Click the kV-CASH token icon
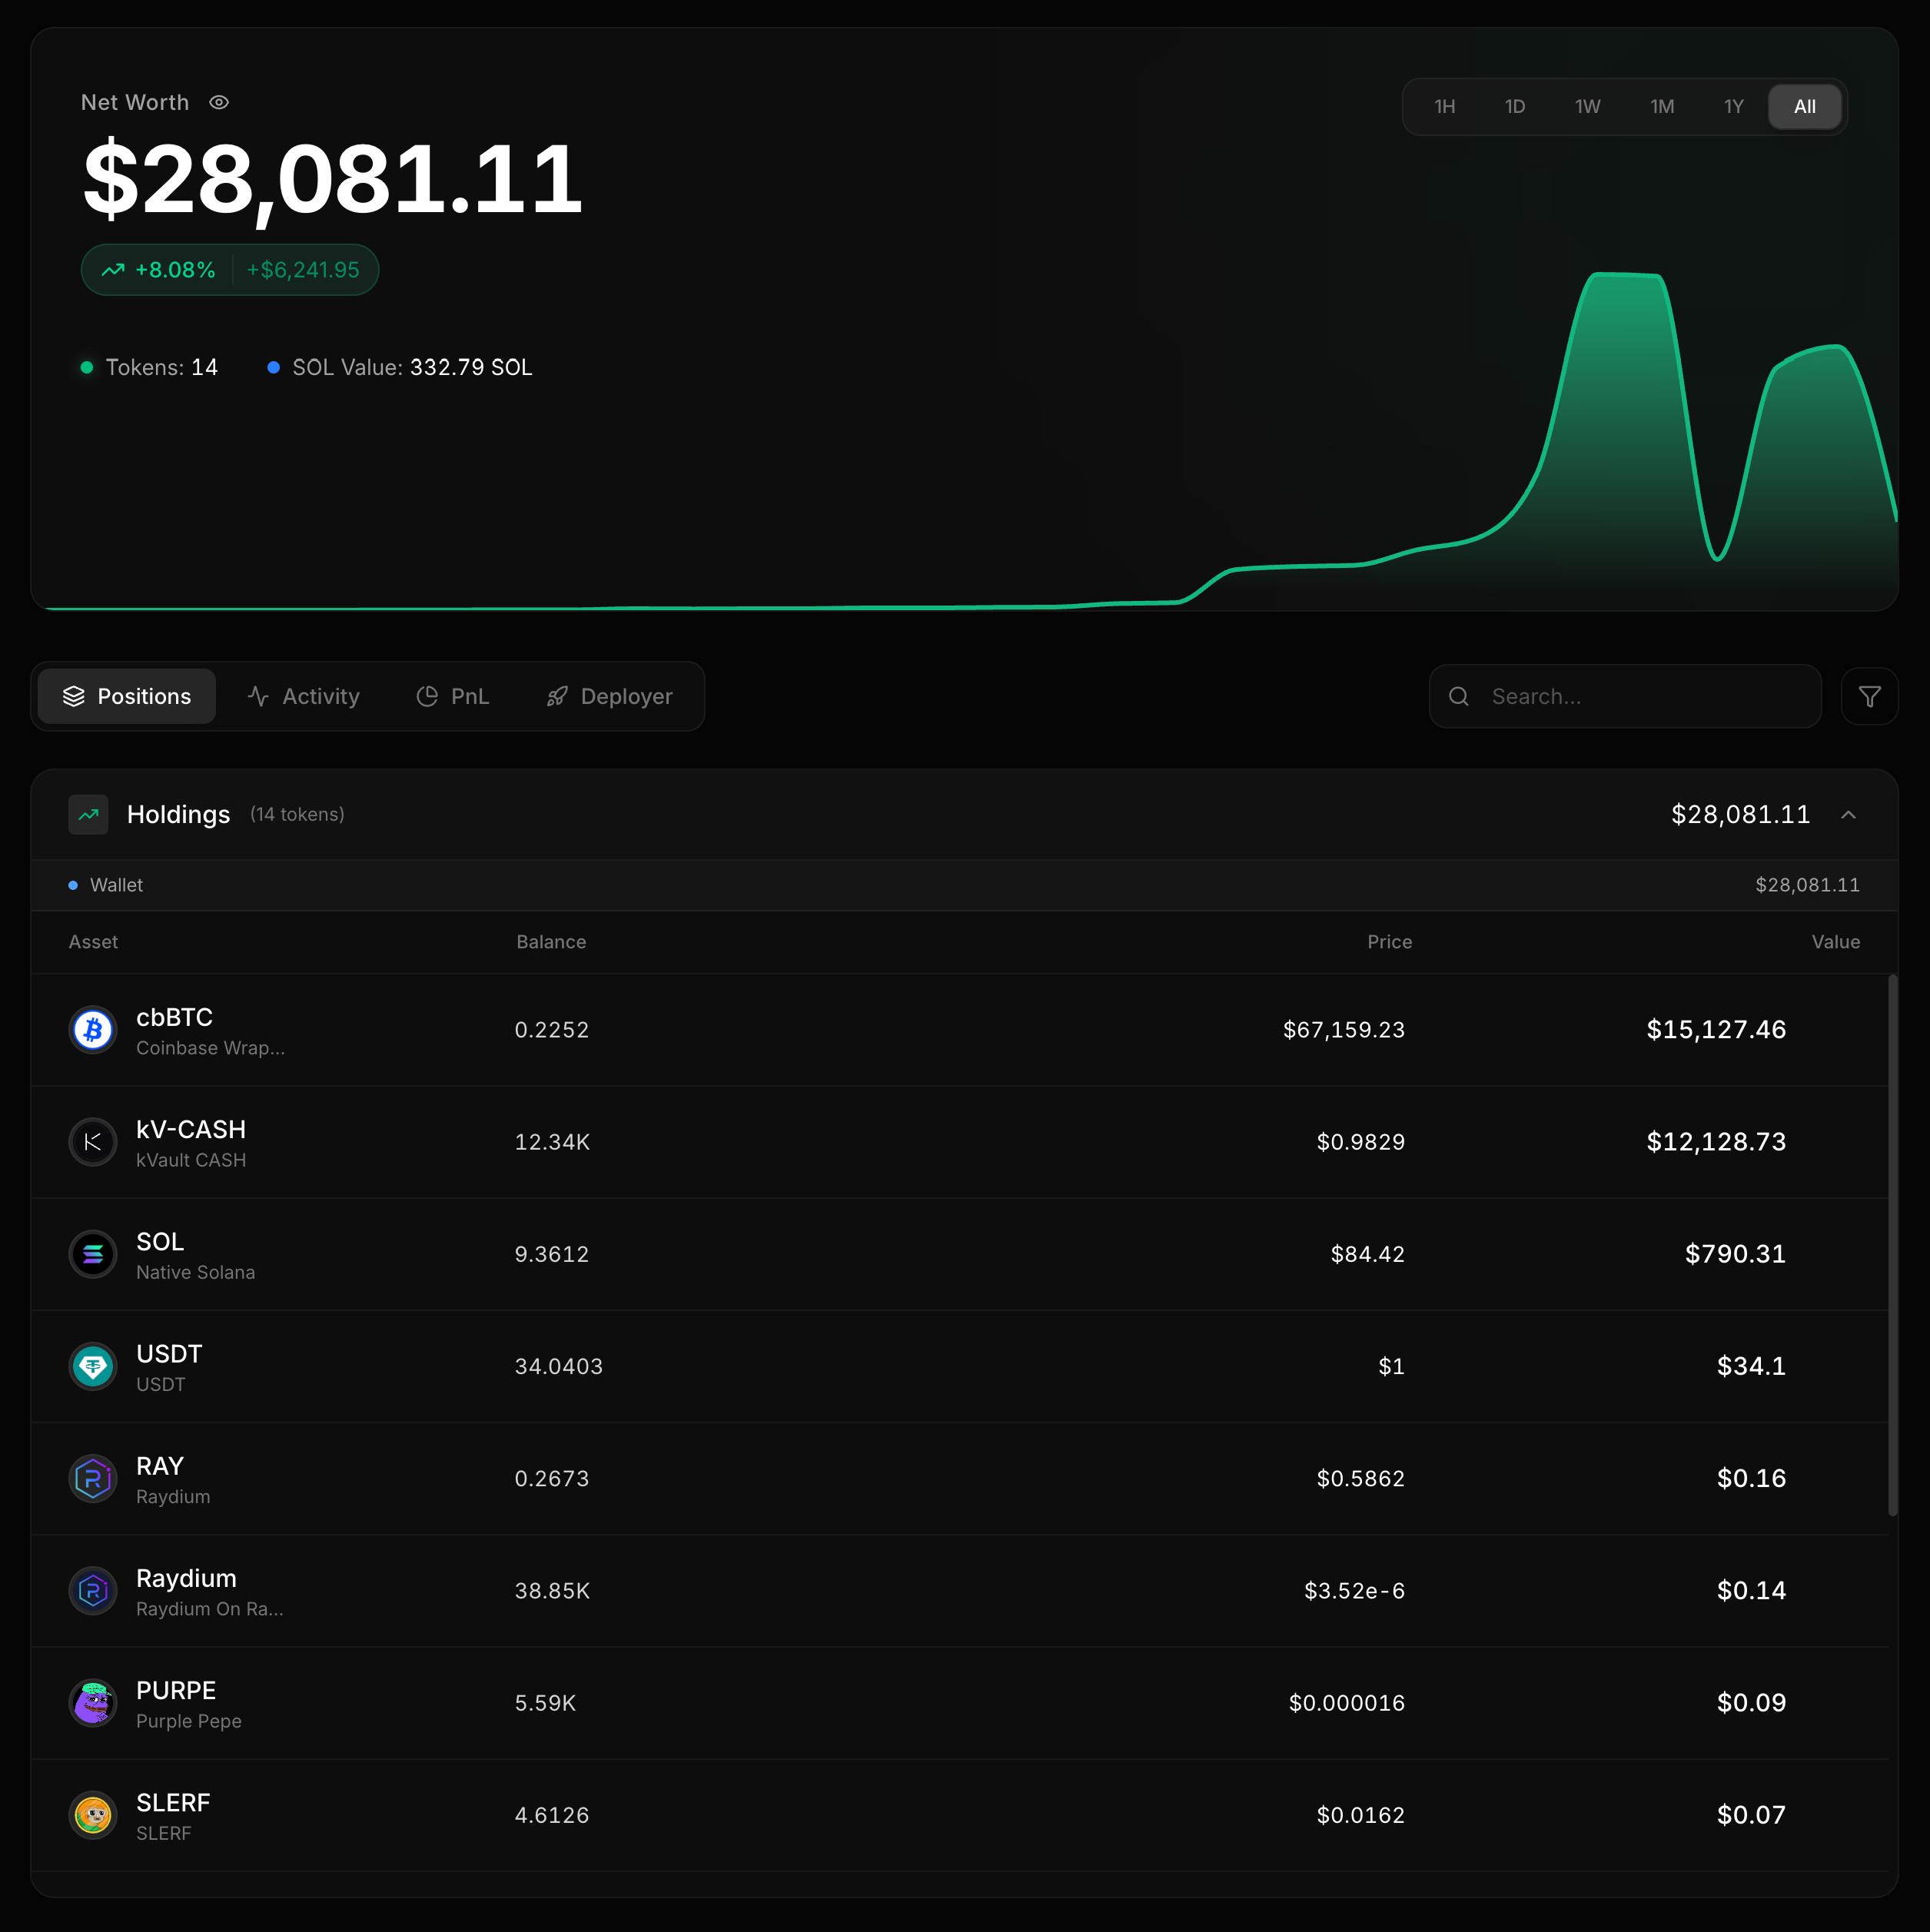The height and width of the screenshot is (1932, 1930). tap(92, 1141)
